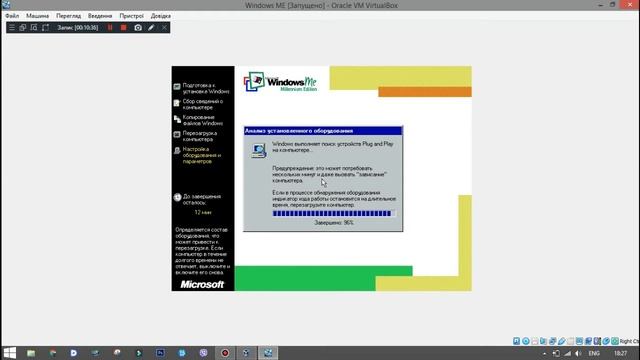The width and height of the screenshot is (640, 360).
Task: Activate the pencil drawing tool in recorder
Action: [151, 27]
